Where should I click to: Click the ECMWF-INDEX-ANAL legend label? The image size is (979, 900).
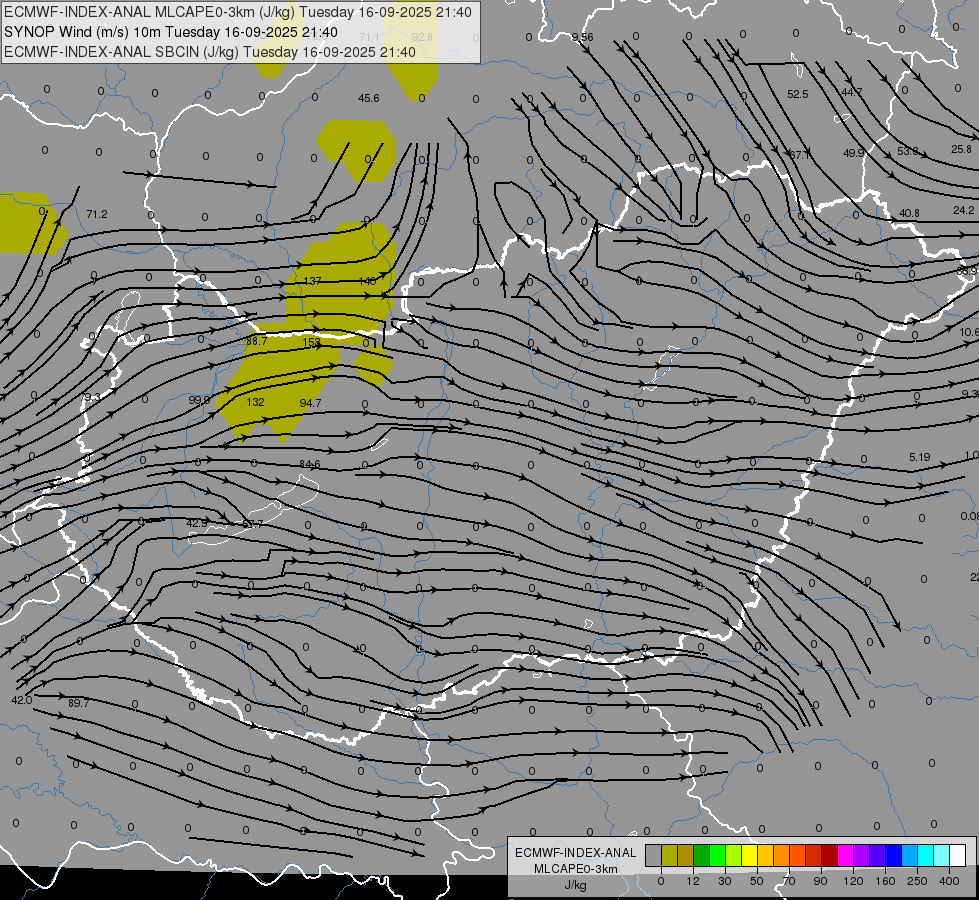pyautogui.click(x=575, y=853)
